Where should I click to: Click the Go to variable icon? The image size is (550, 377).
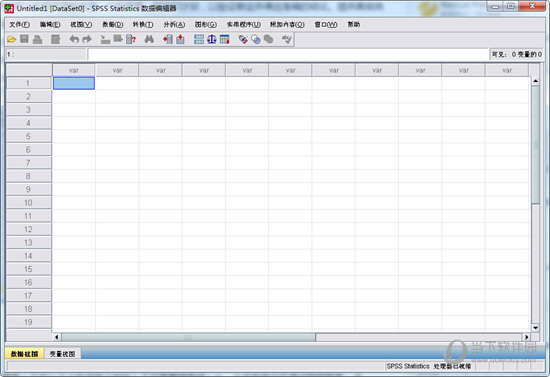[118, 39]
